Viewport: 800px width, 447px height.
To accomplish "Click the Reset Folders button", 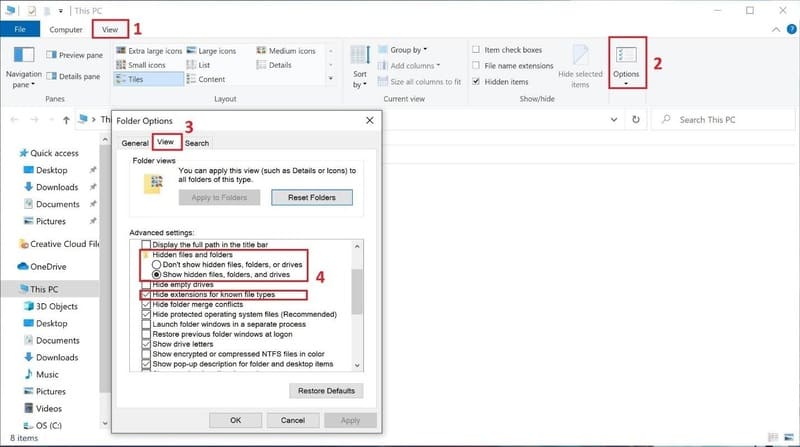I will click(311, 197).
